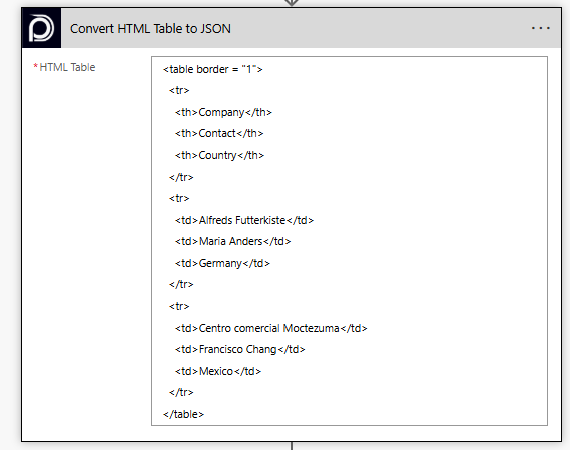Place cursor on the Contact header line
This screenshot has height=450, width=570.
click(x=219, y=133)
